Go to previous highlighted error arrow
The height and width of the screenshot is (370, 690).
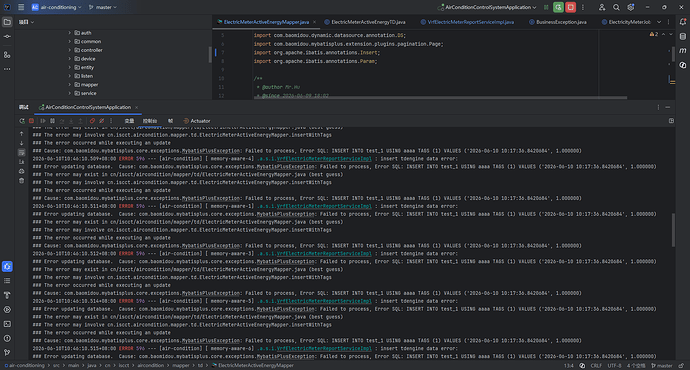[x=664, y=34]
